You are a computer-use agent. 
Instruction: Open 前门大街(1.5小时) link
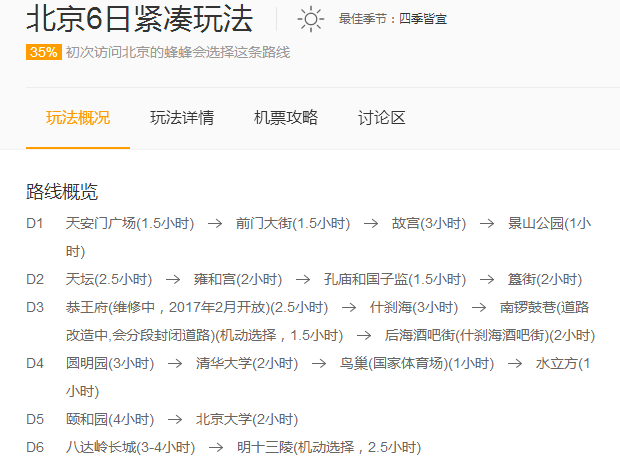coord(293,223)
